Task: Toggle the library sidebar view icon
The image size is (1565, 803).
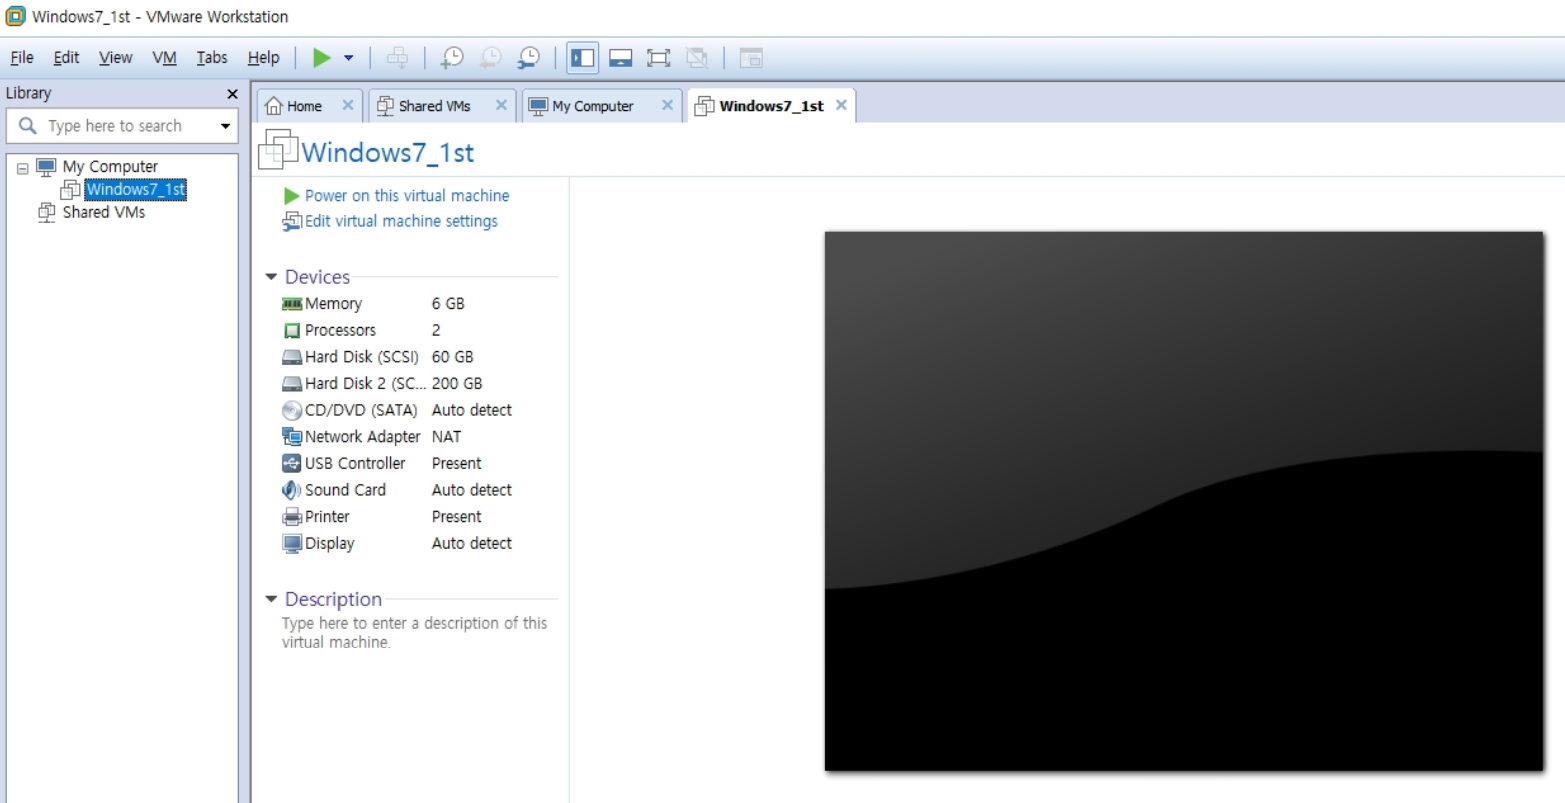Action: [x=583, y=58]
